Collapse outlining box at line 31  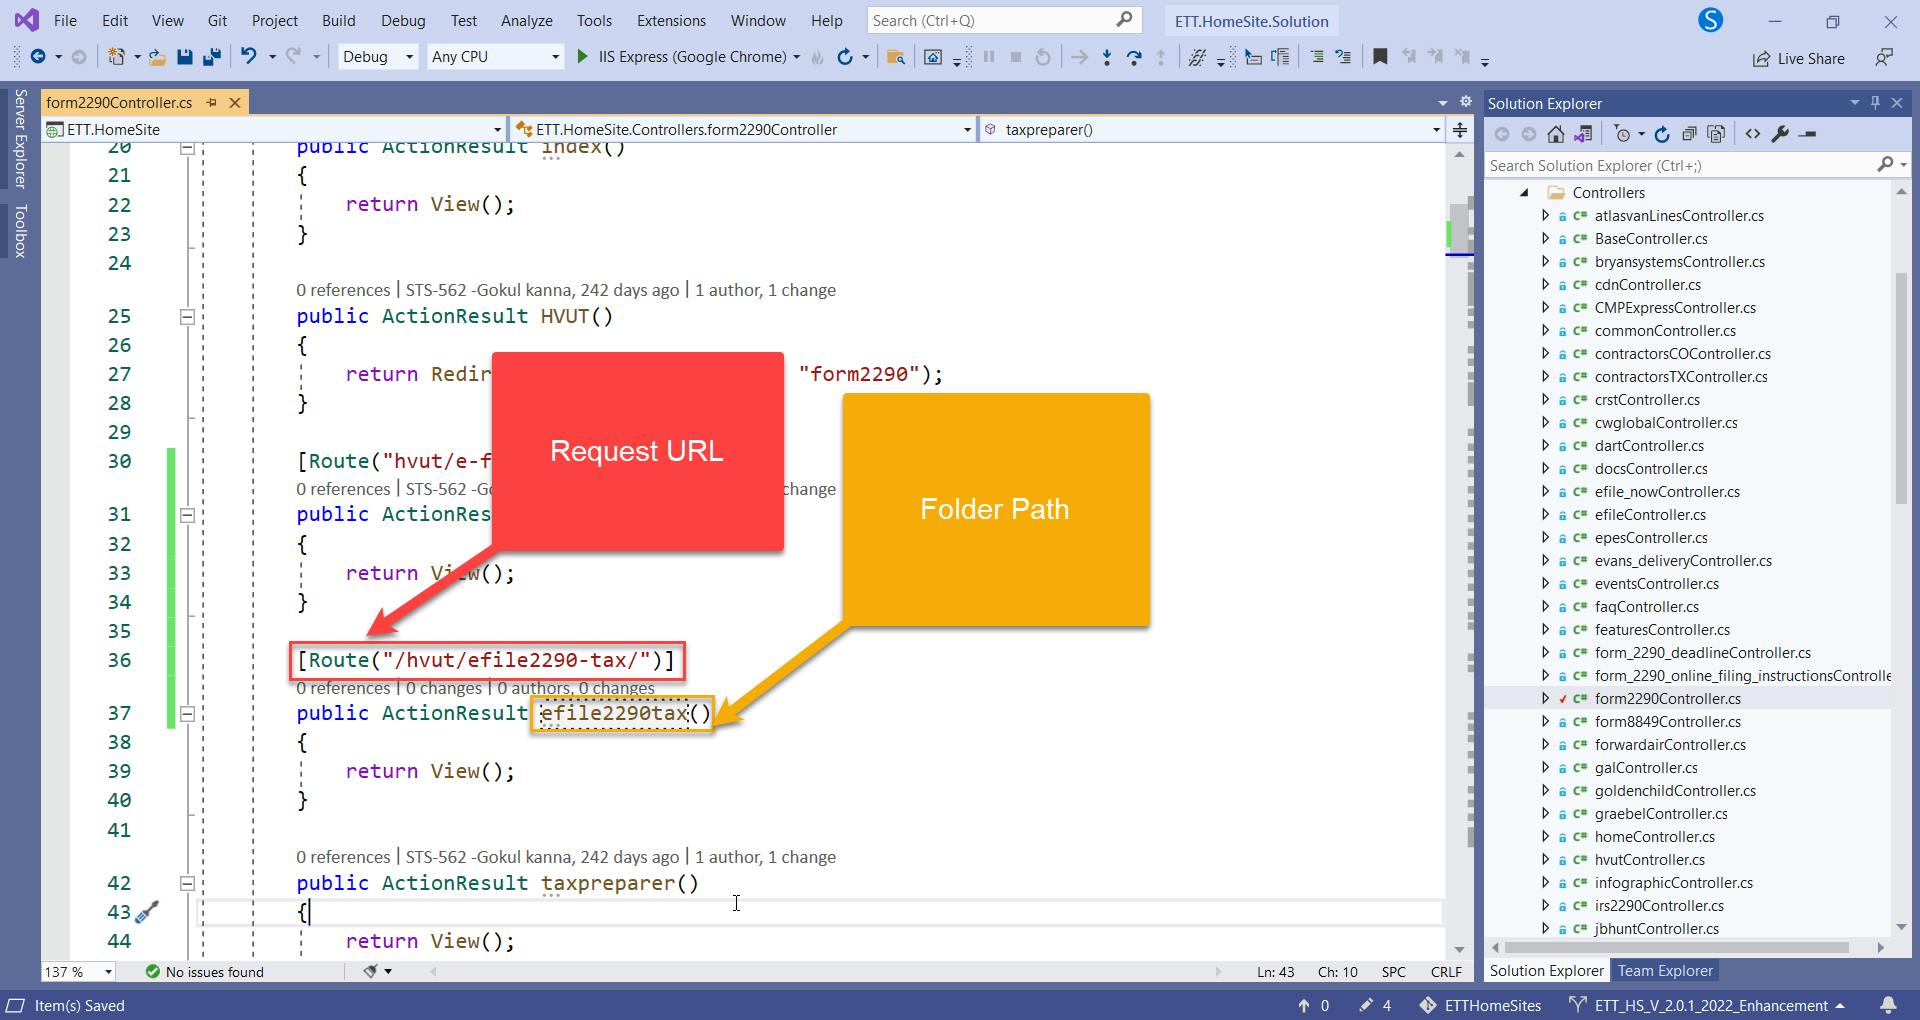pyautogui.click(x=187, y=514)
